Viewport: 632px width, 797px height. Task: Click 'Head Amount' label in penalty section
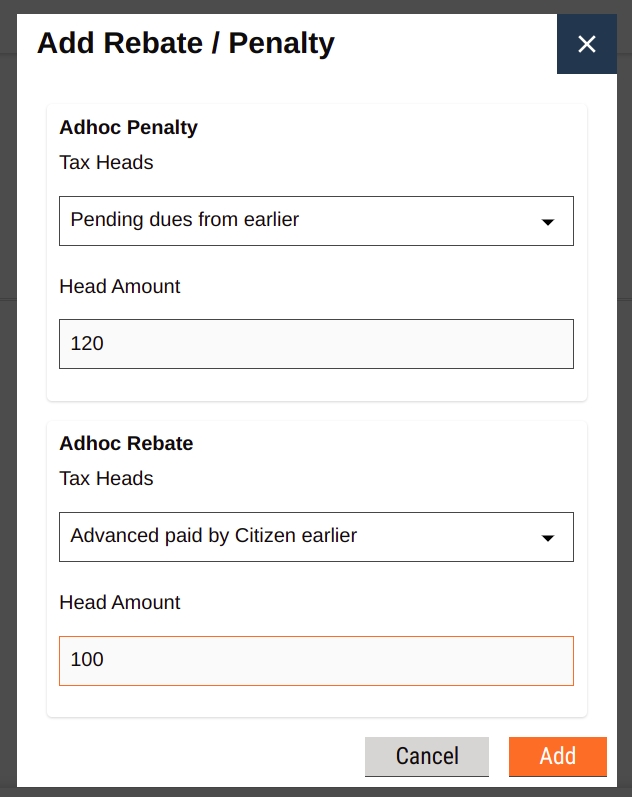pyautogui.click(x=120, y=286)
